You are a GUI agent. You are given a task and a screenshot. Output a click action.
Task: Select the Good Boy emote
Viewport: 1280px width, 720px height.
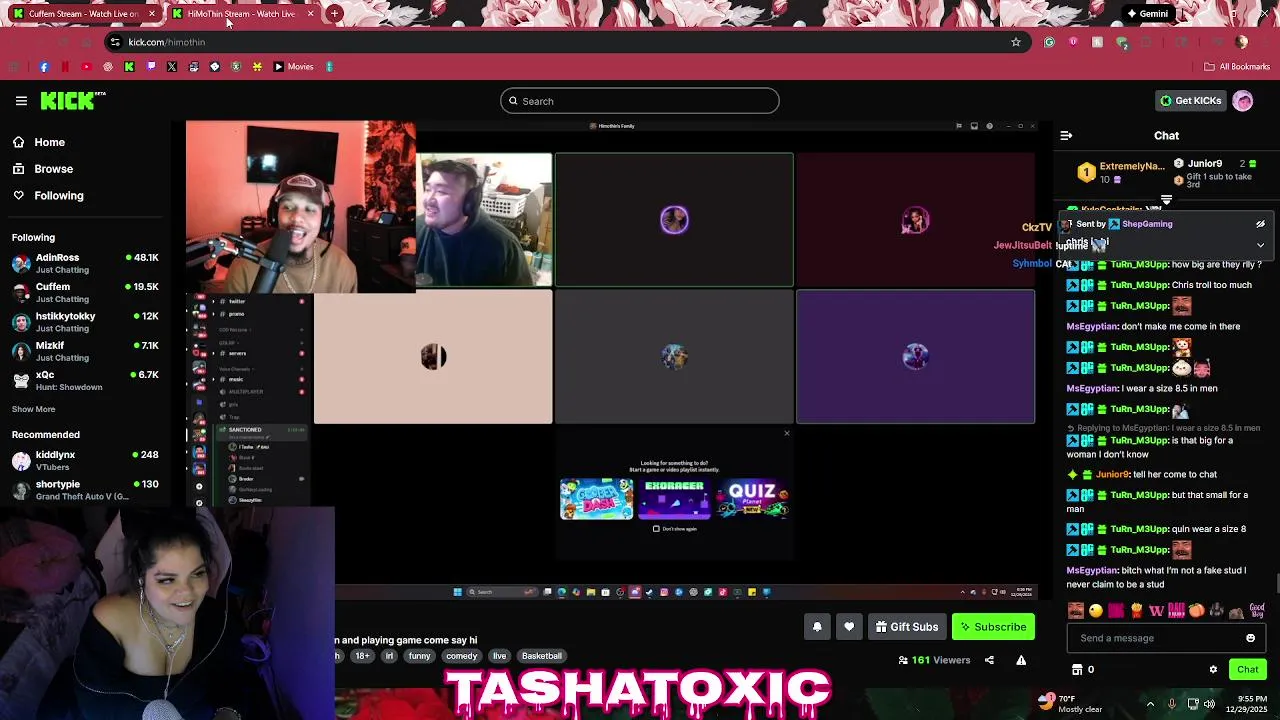tap(1257, 610)
